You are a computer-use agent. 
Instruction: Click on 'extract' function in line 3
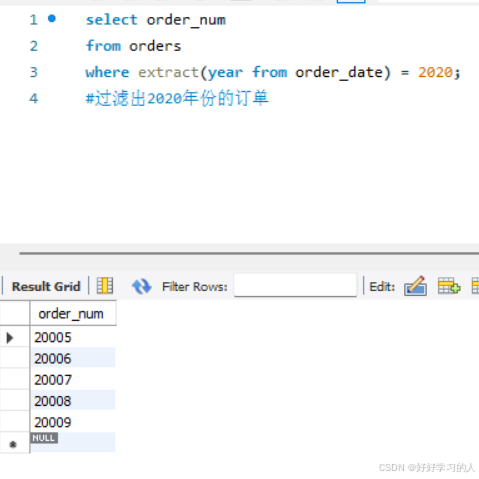click(x=168, y=72)
